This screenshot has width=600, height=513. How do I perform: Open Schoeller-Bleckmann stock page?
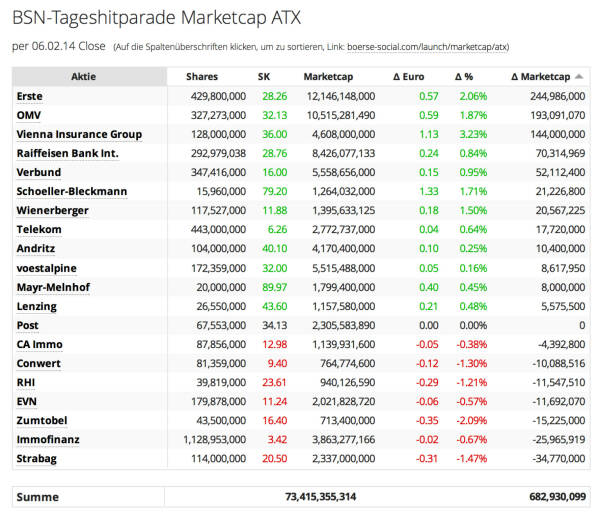(x=72, y=191)
